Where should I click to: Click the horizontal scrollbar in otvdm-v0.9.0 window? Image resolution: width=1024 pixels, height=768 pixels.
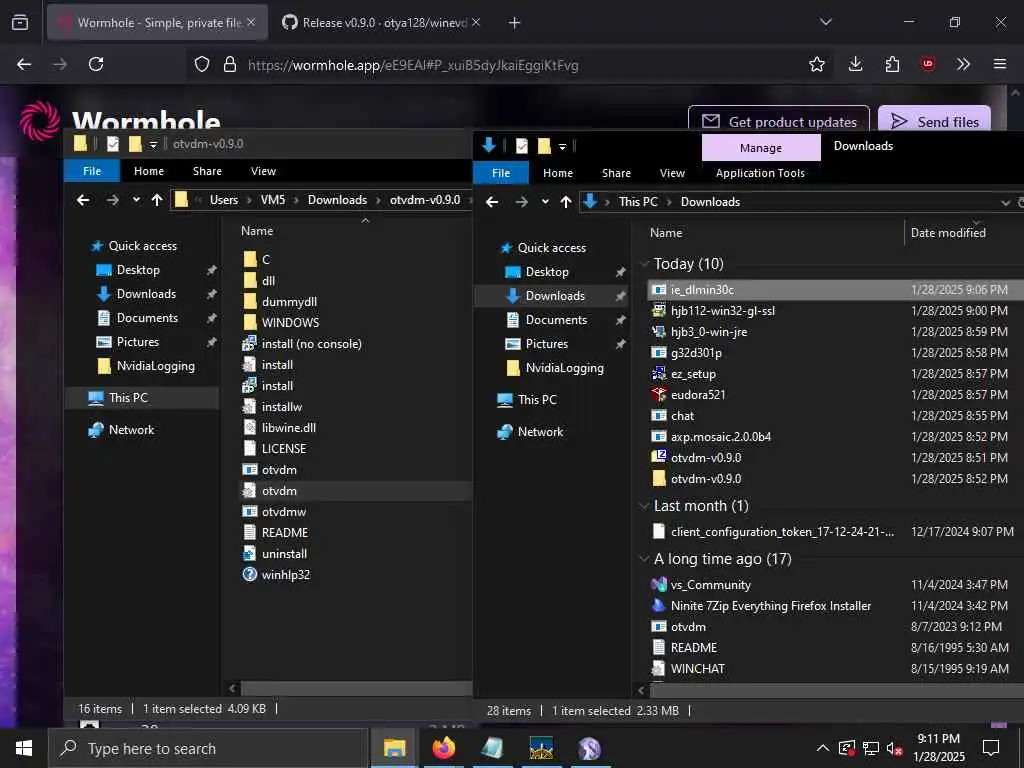(x=355, y=688)
